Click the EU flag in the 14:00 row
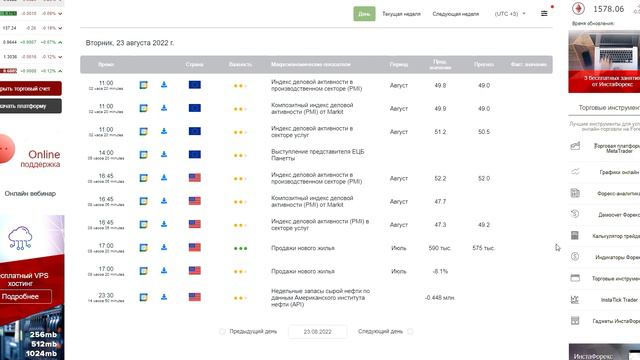 point(195,154)
